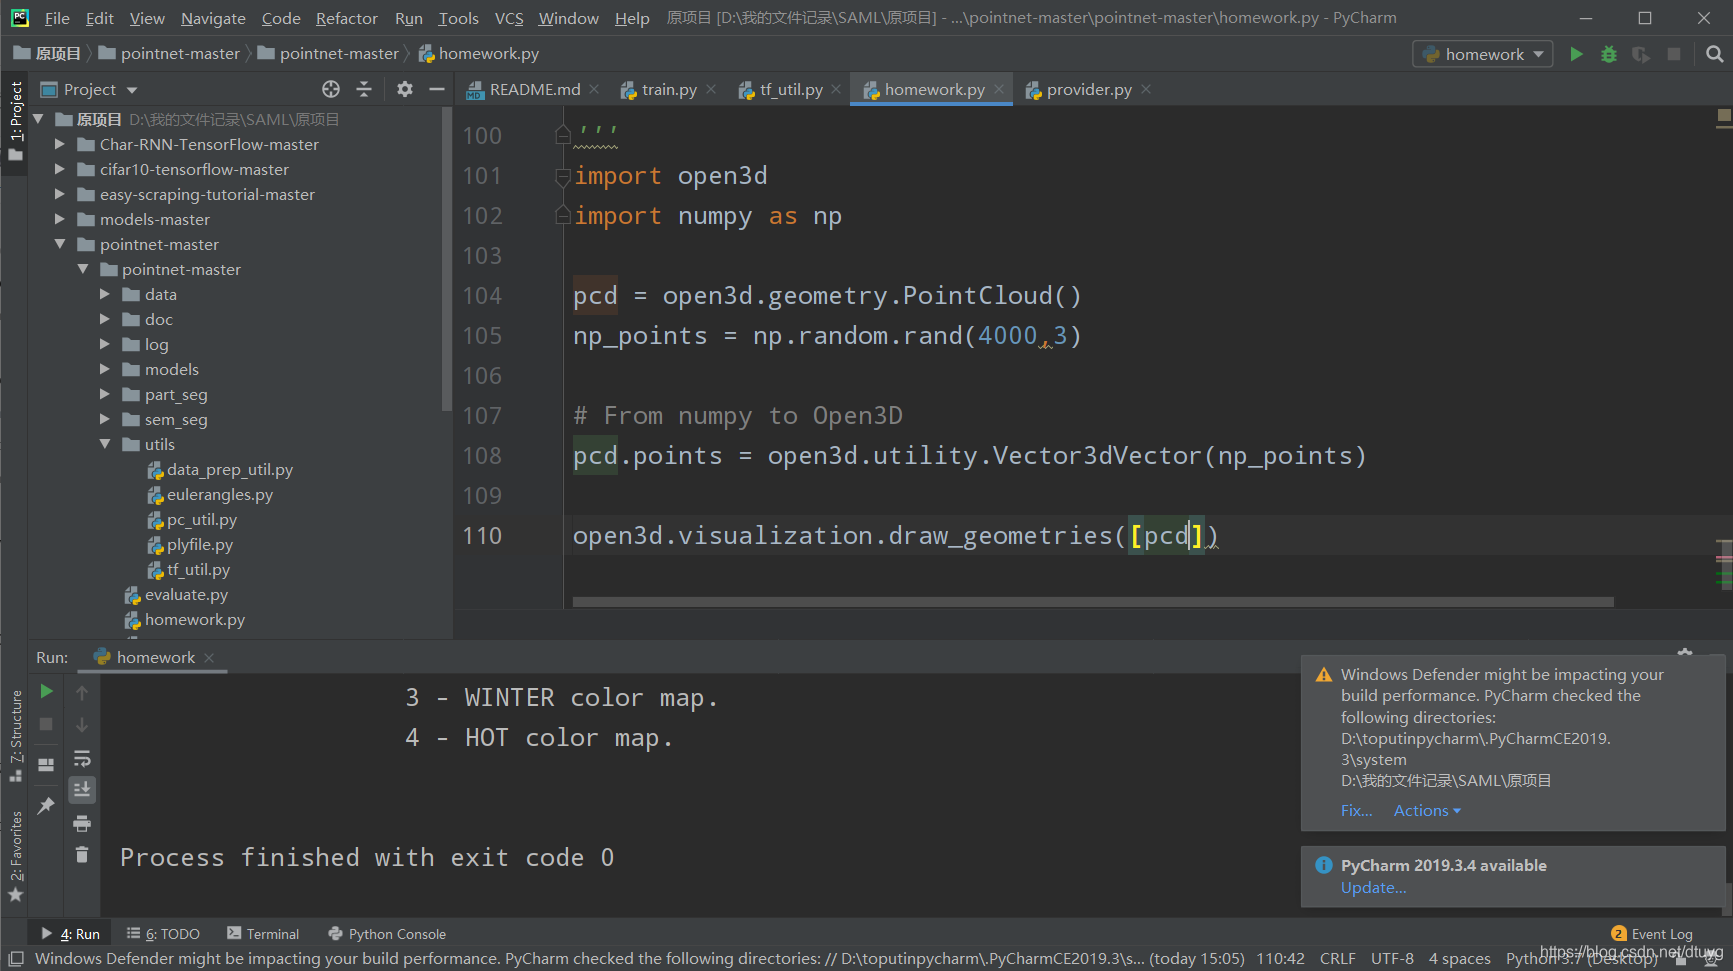Click Fix... in Windows Defender notification

tap(1356, 810)
